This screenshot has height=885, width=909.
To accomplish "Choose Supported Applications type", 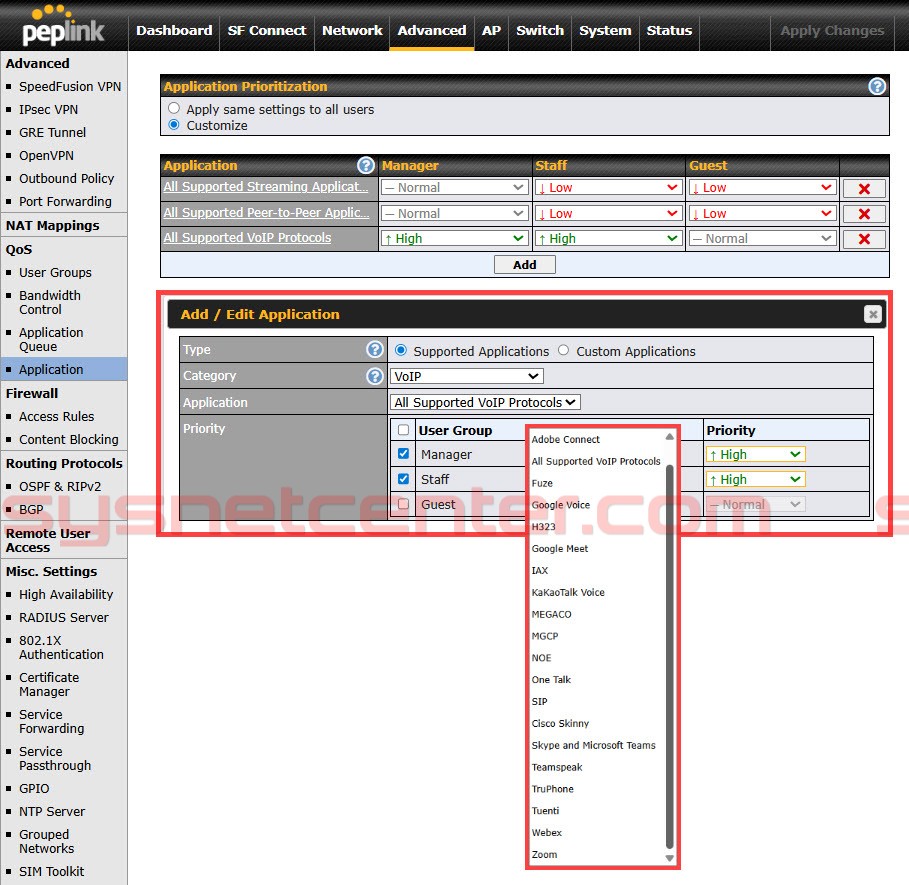I will click(401, 351).
